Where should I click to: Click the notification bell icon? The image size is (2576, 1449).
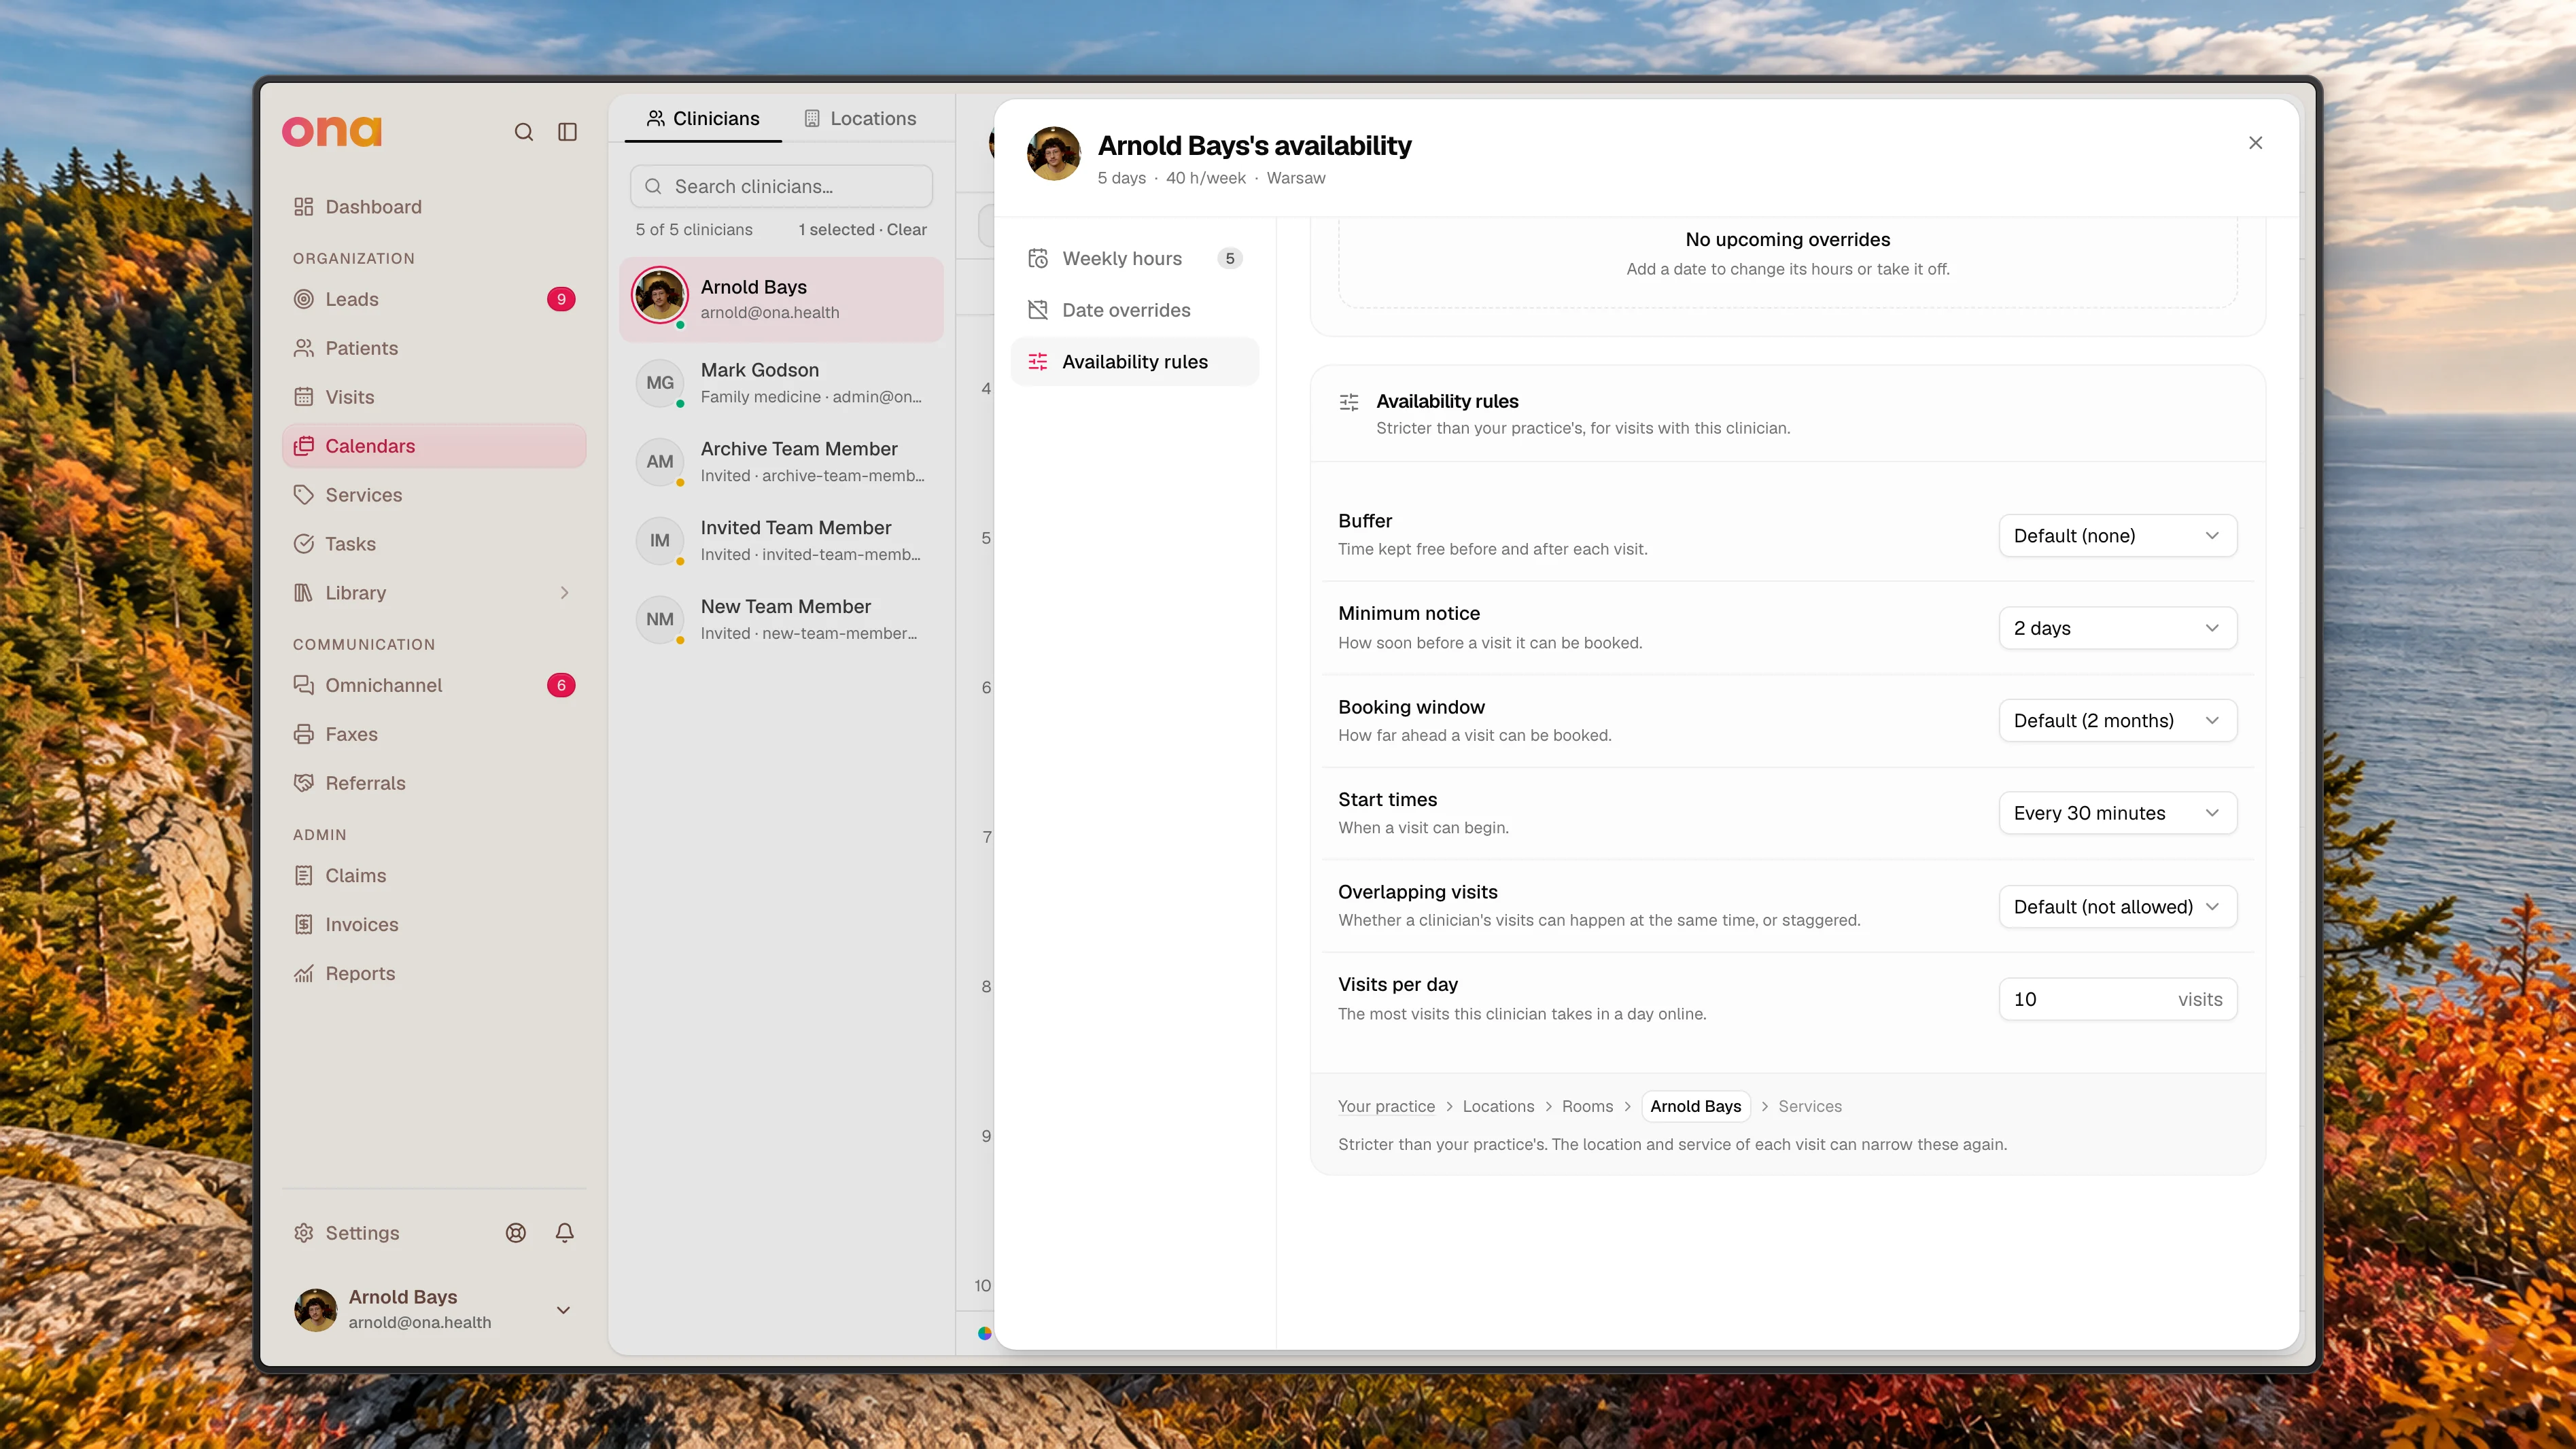click(564, 1233)
